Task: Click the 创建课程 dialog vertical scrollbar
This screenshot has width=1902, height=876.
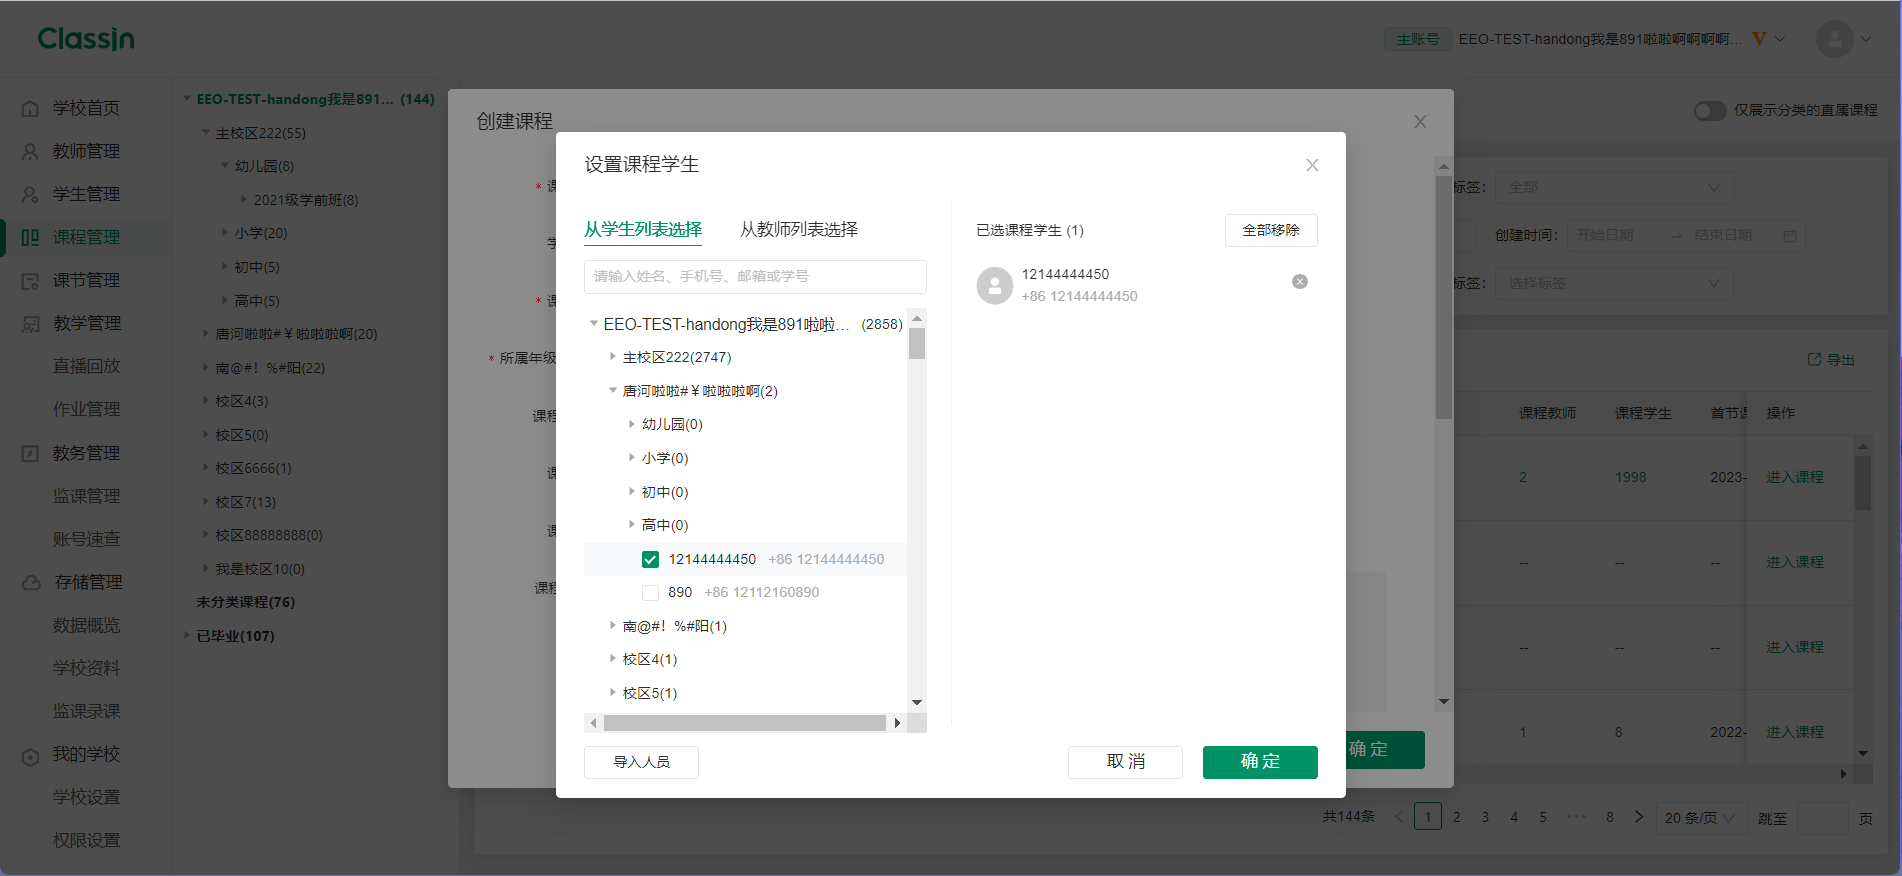Action: pos(1443,297)
